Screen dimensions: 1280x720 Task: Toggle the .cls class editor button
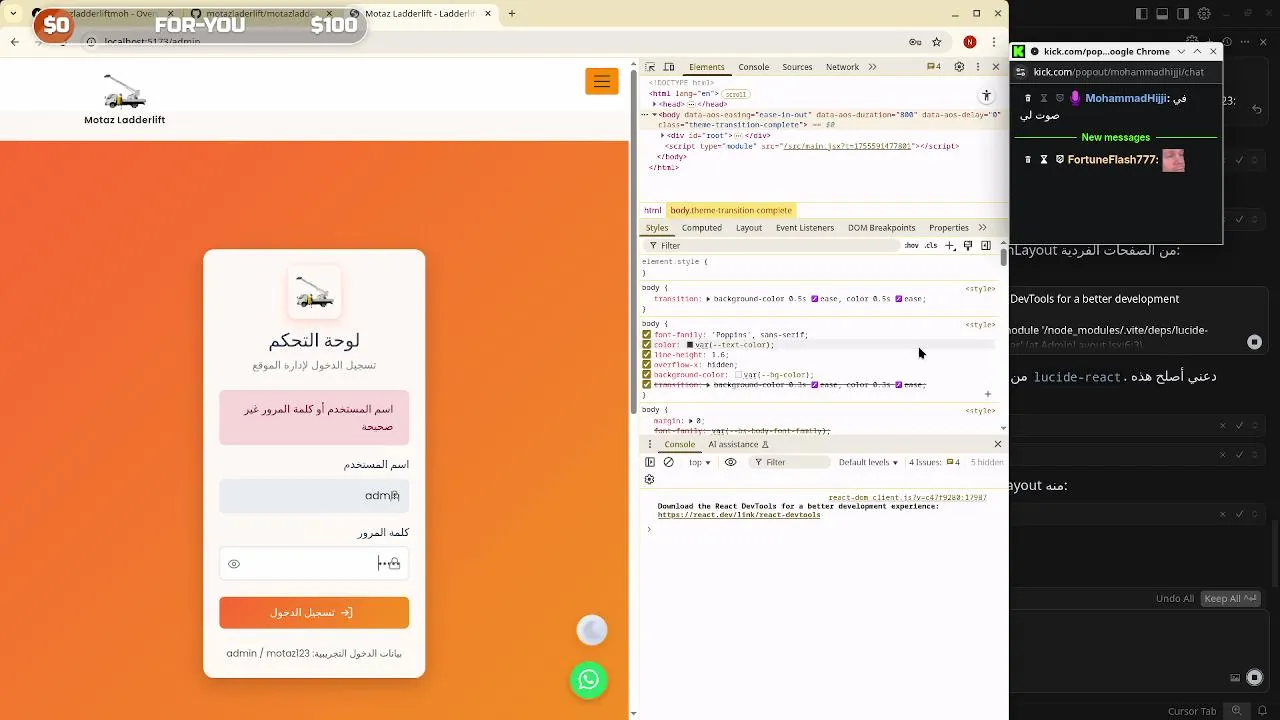click(x=931, y=246)
